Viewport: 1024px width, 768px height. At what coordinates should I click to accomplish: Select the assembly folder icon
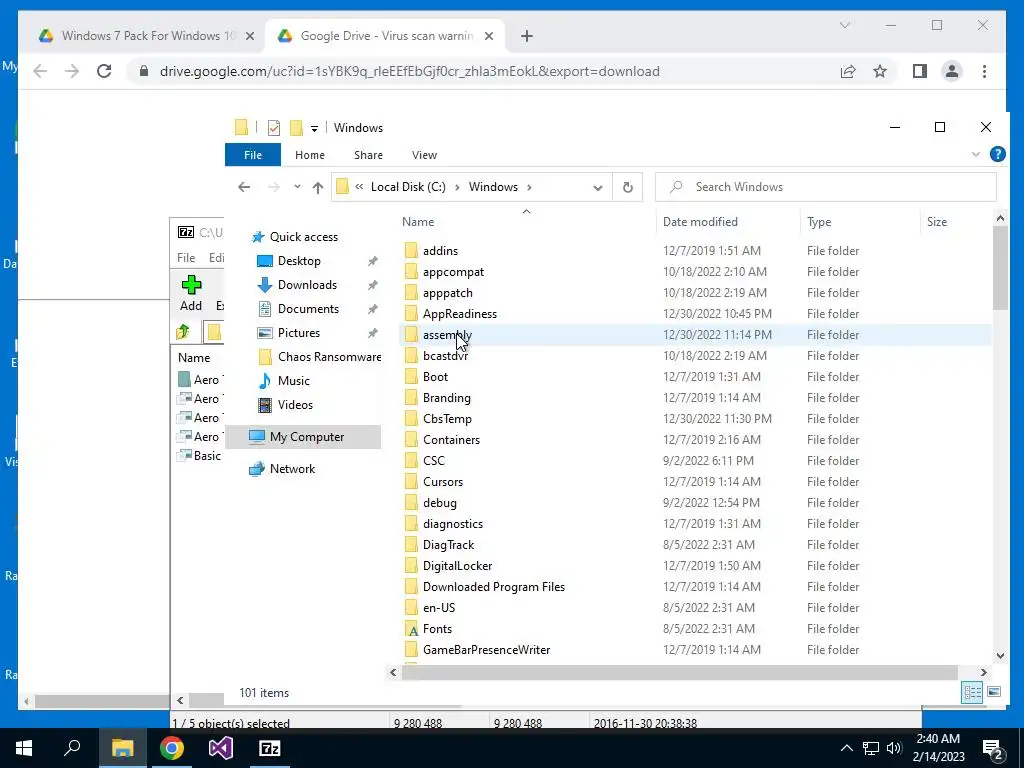click(411, 335)
